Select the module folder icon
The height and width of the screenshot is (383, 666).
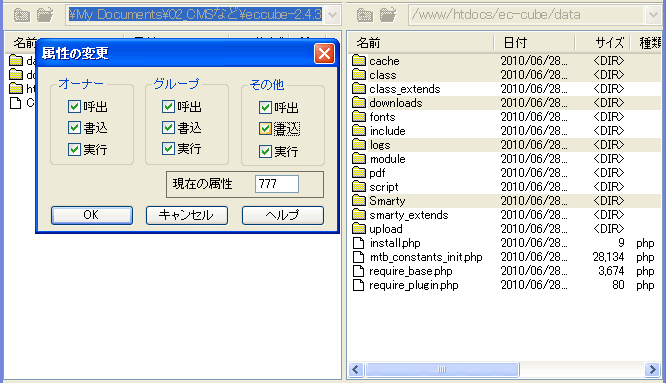359,158
